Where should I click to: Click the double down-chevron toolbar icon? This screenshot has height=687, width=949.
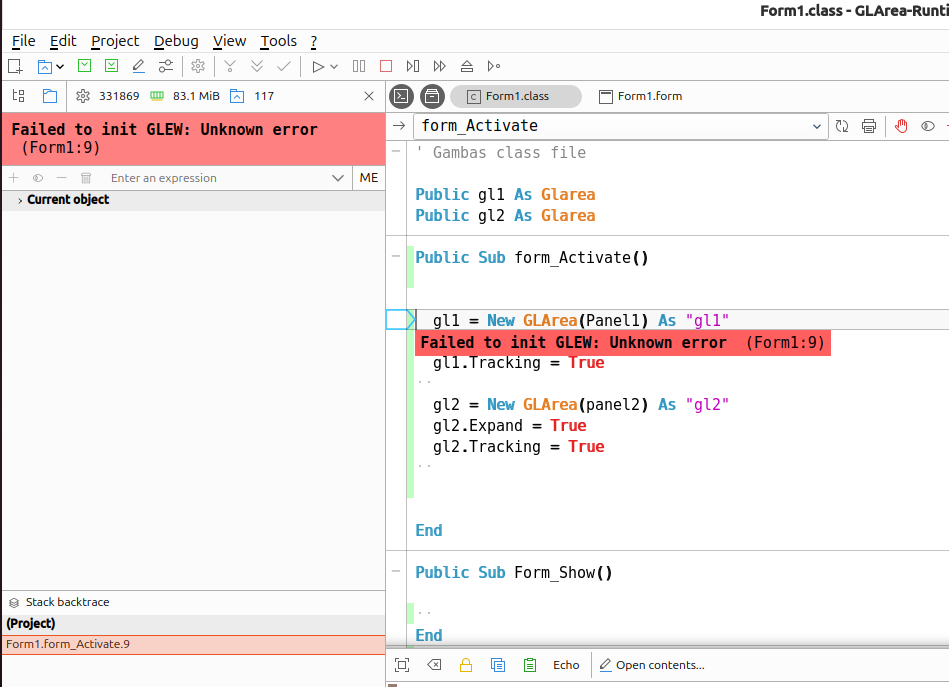(x=257, y=66)
